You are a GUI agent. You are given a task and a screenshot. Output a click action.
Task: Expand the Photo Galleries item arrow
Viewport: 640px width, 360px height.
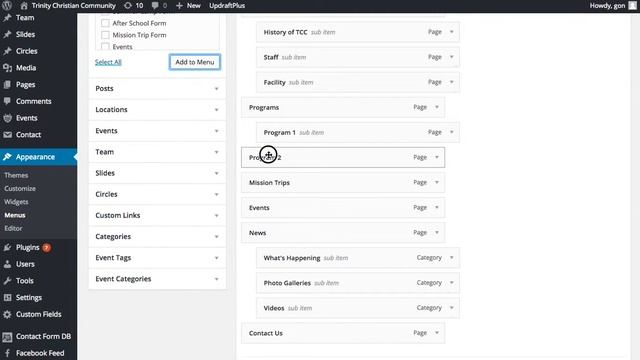[451, 283]
